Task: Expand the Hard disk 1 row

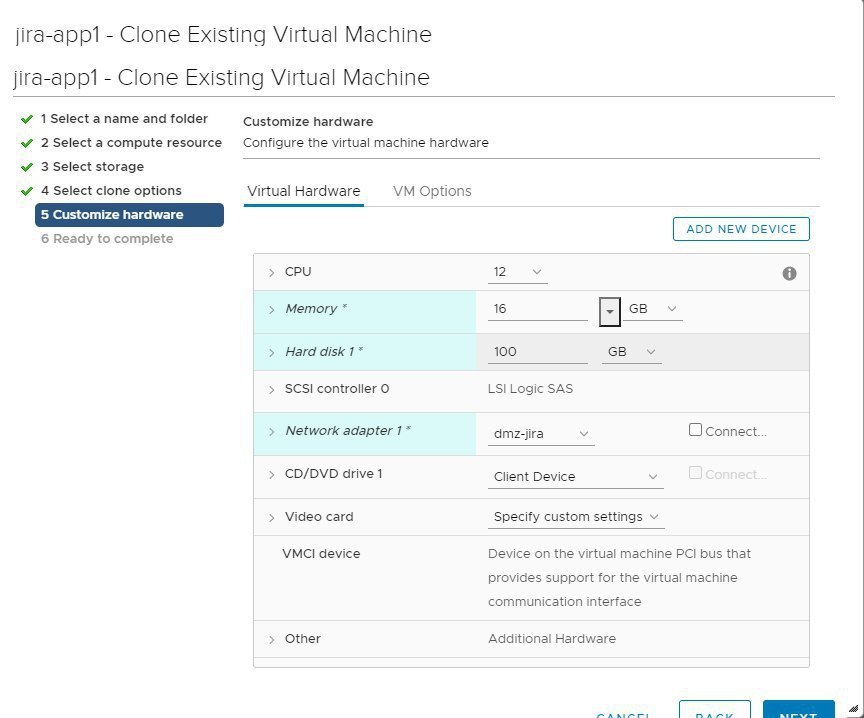Action: [x=271, y=353]
